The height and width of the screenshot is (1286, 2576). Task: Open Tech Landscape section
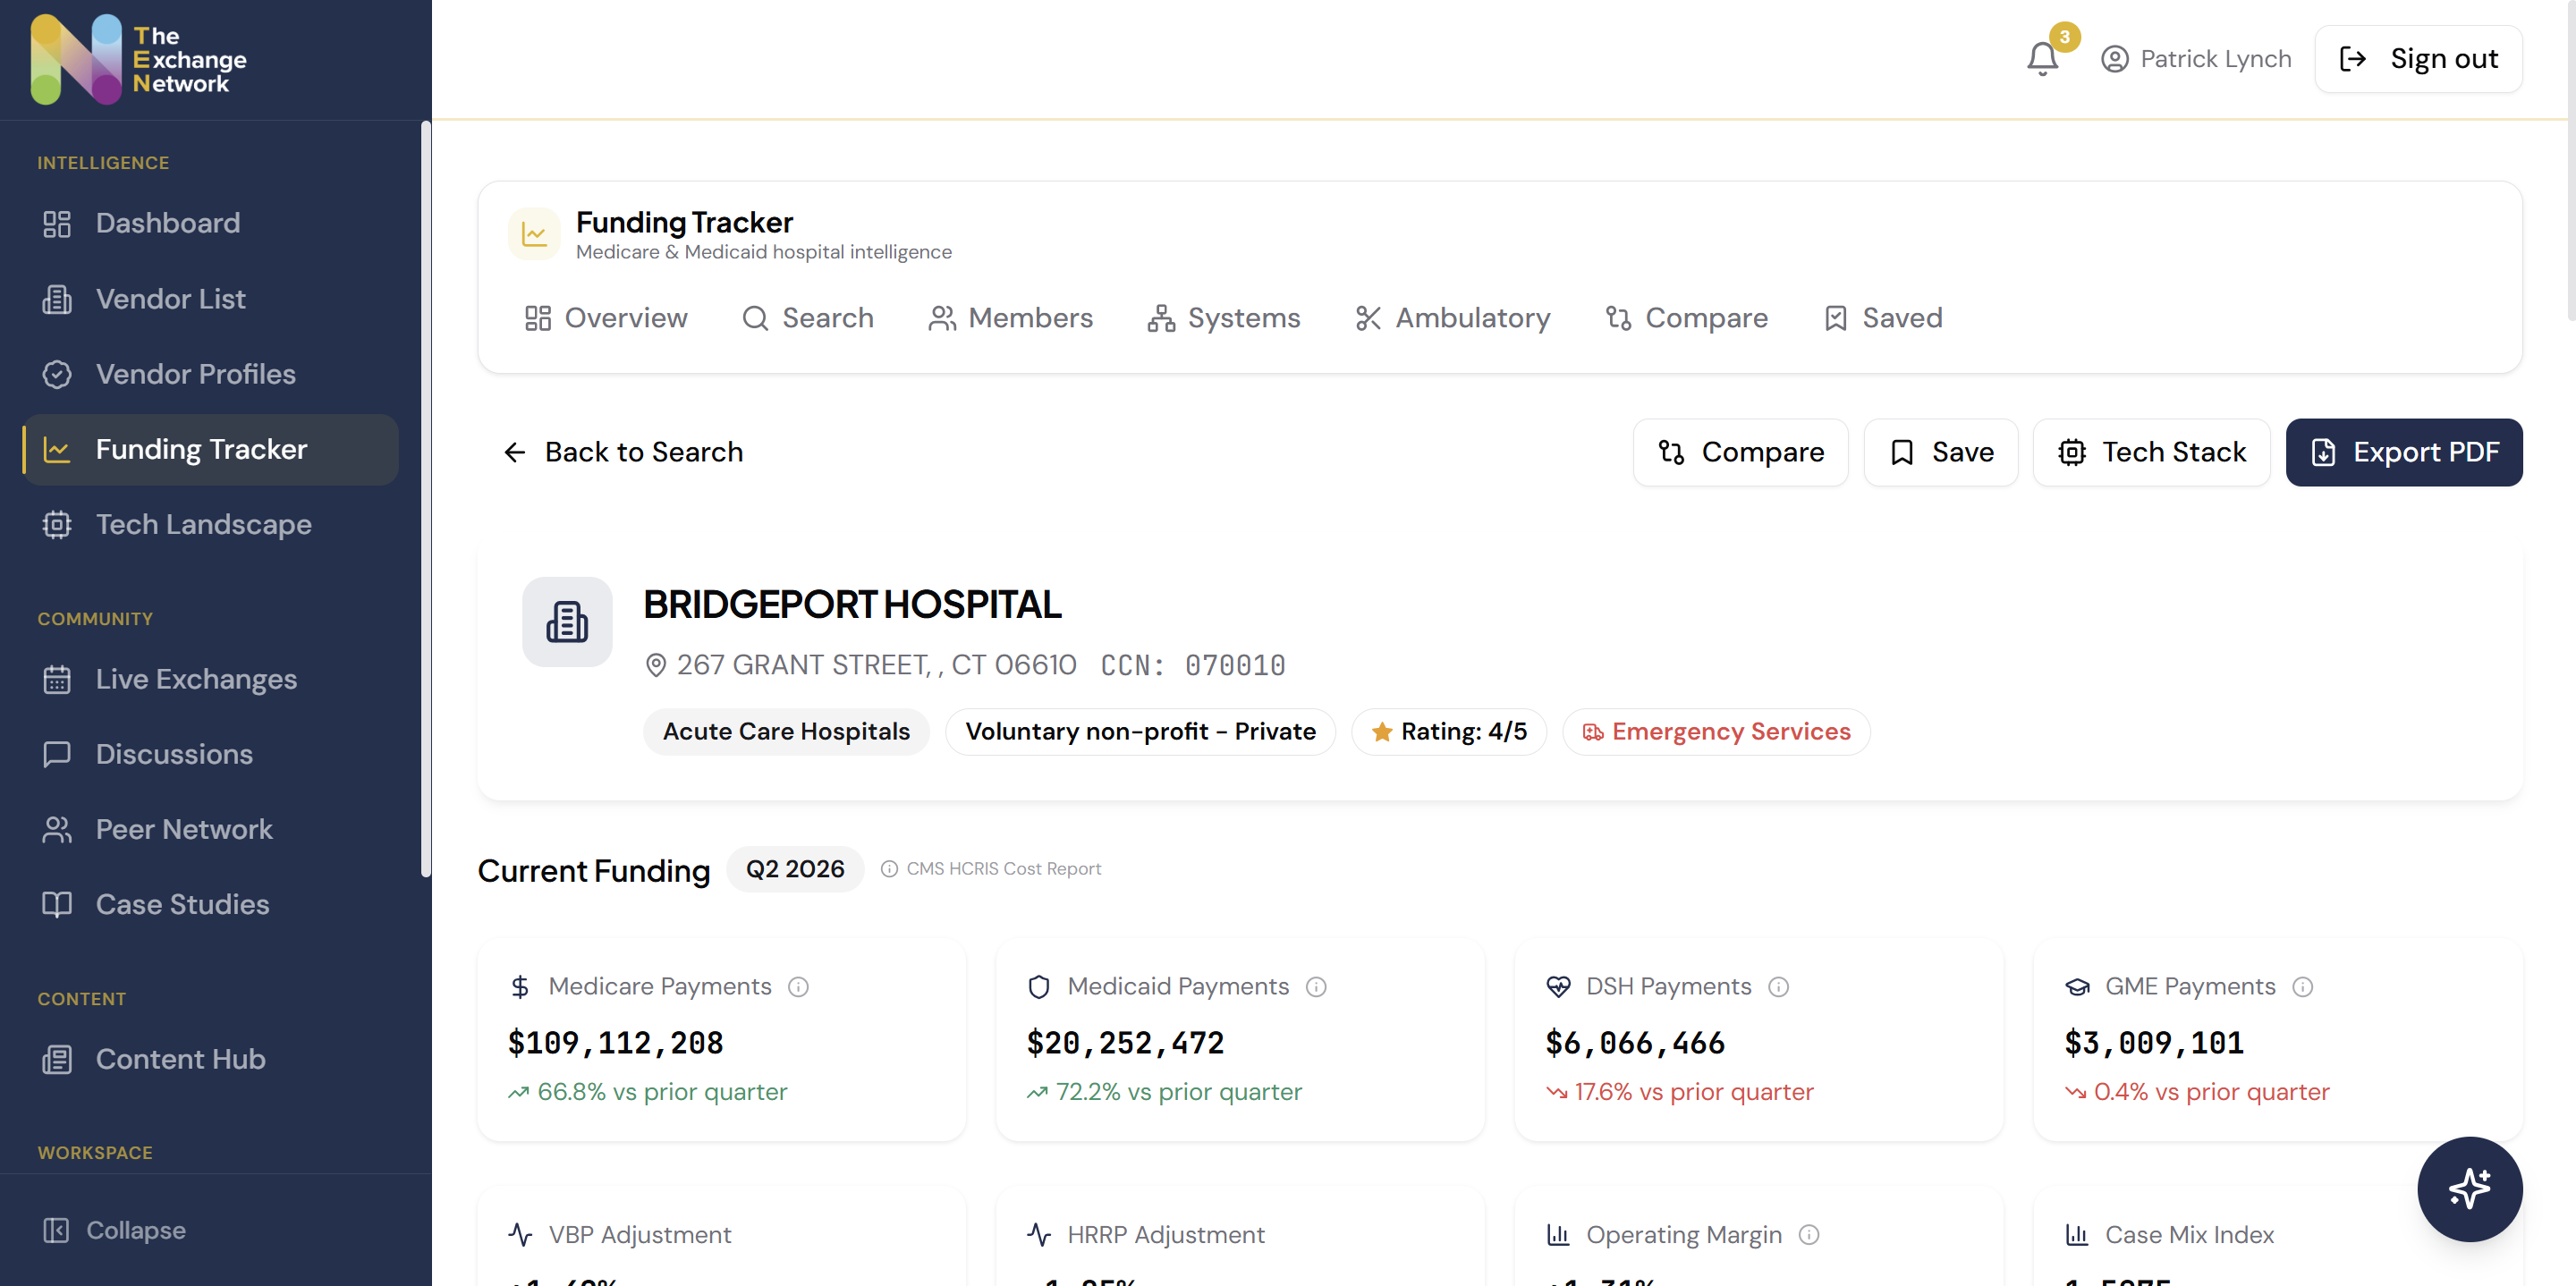211,525
